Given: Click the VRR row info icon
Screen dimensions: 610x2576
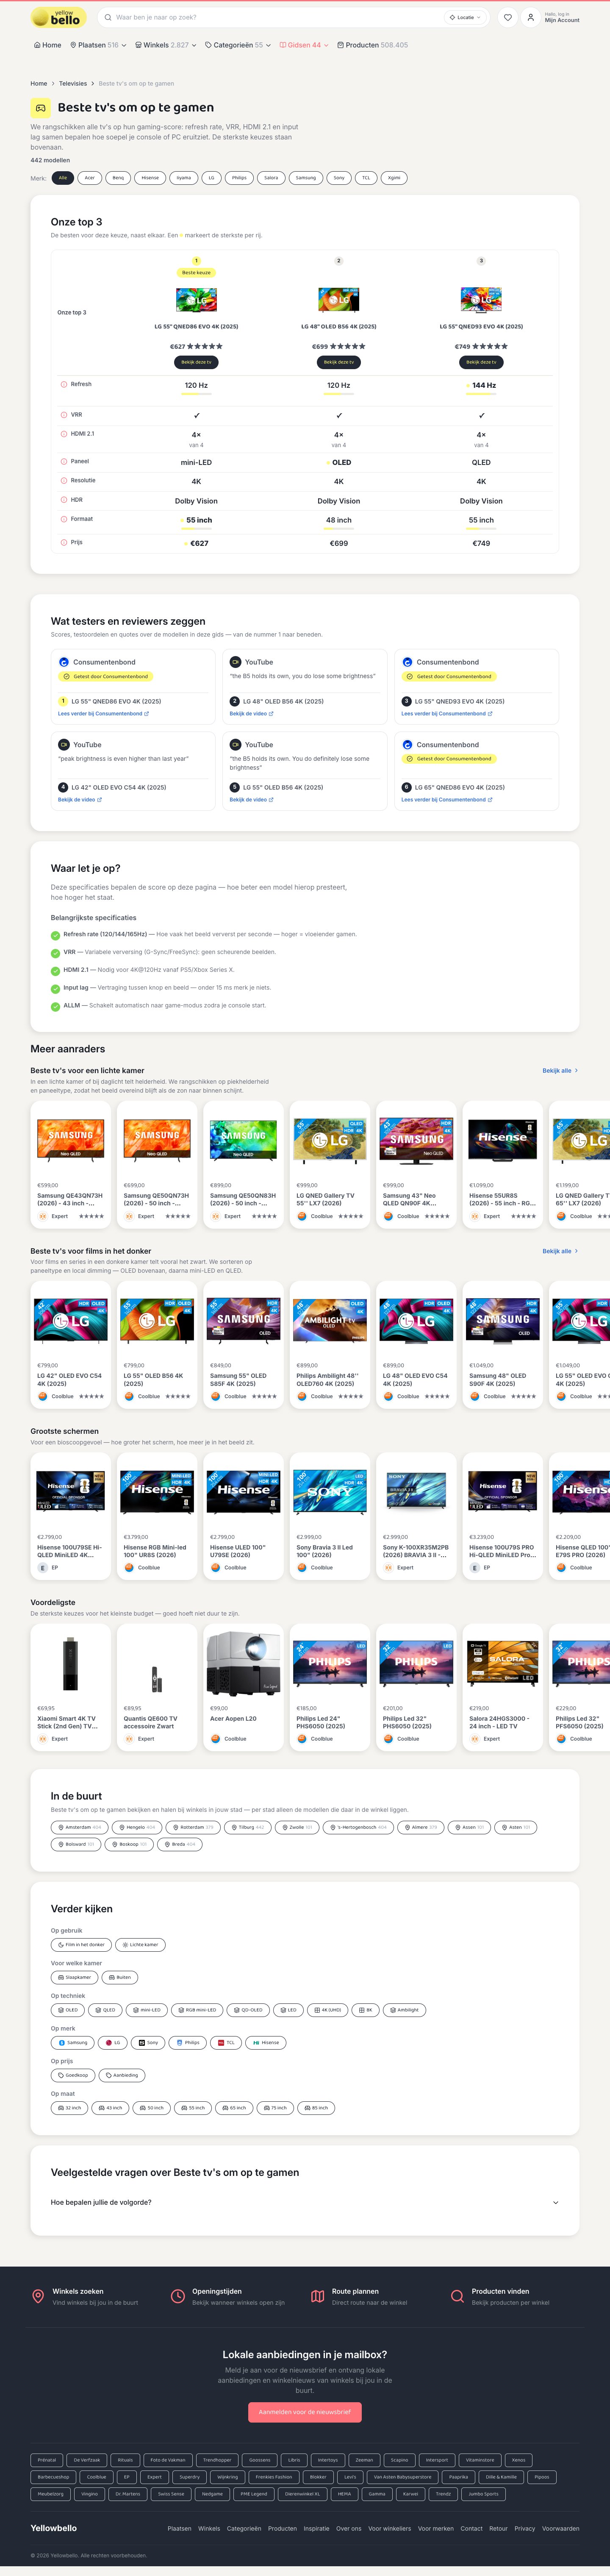Looking at the screenshot, I should [x=63, y=414].
